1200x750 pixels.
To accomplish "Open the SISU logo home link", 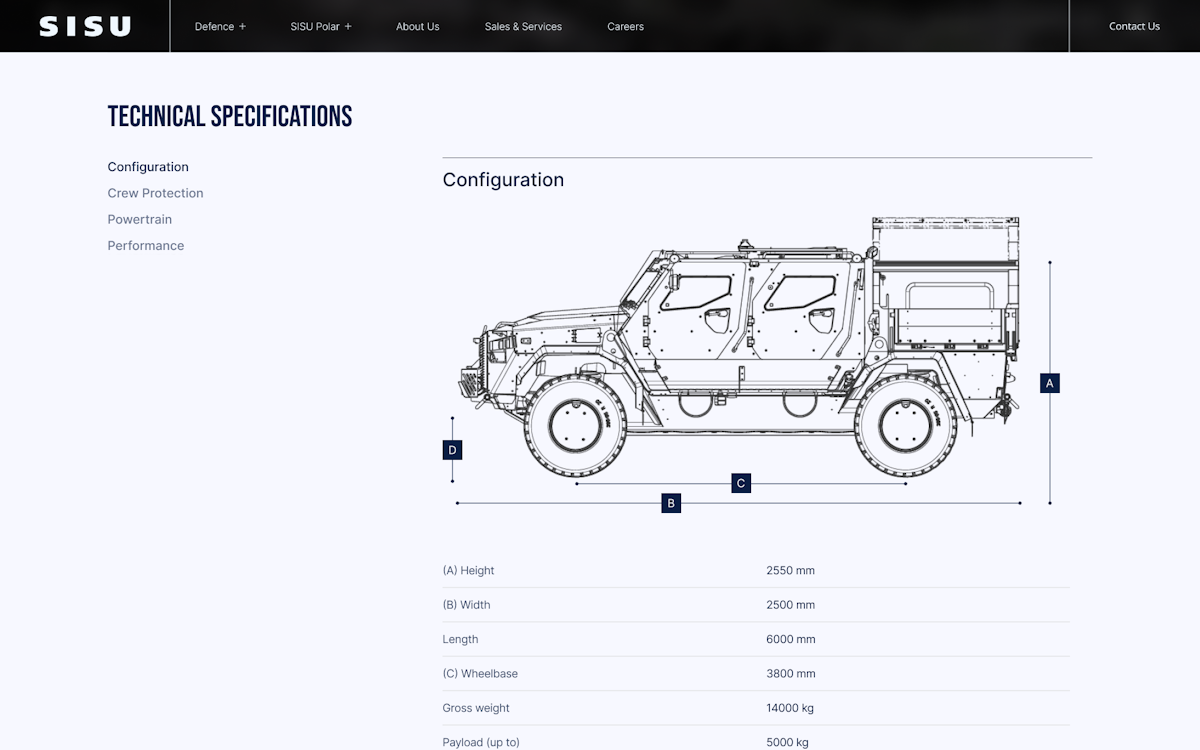I will pyautogui.click(x=85, y=26).
